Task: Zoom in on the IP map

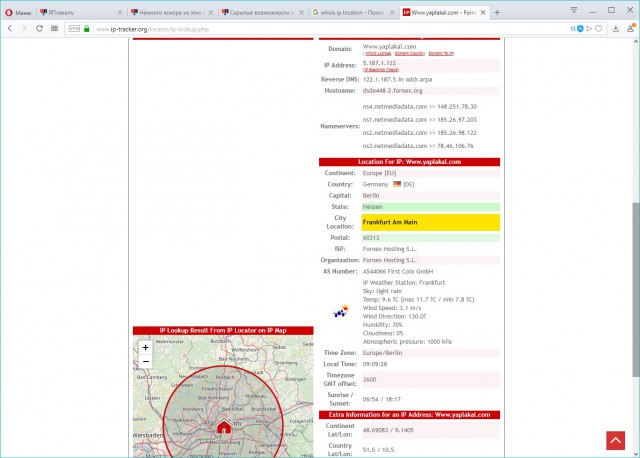Action: (x=145, y=347)
